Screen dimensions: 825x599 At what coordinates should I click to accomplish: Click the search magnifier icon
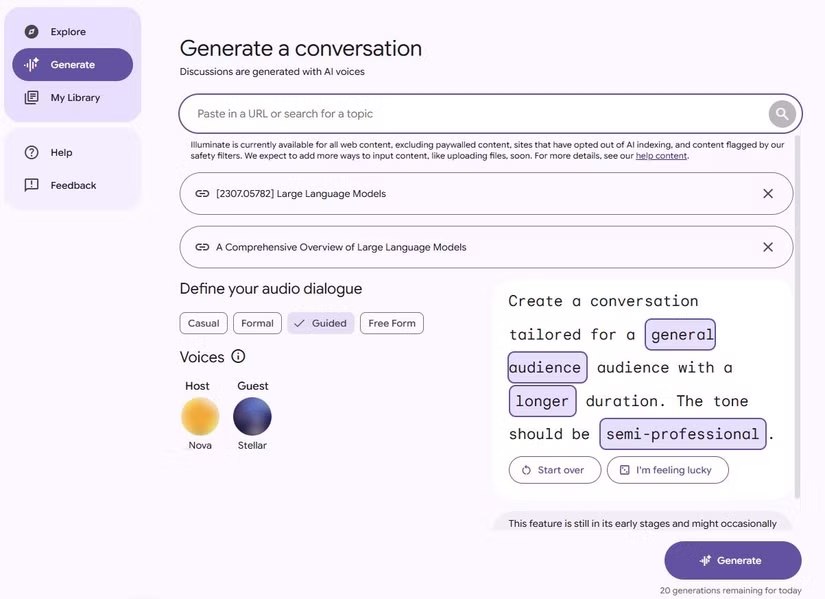tap(782, 114)
